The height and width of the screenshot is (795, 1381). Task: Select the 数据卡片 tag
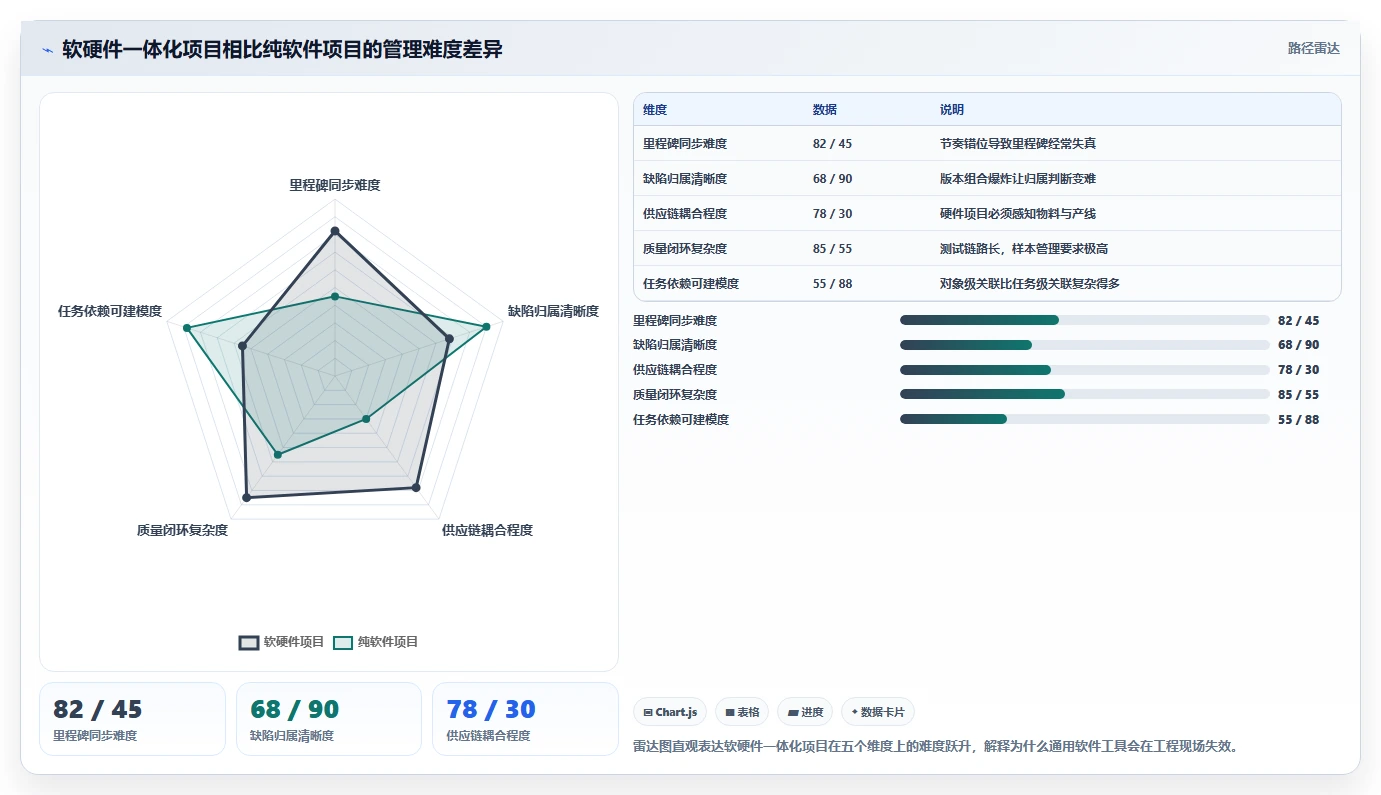(x=878, y=712)
